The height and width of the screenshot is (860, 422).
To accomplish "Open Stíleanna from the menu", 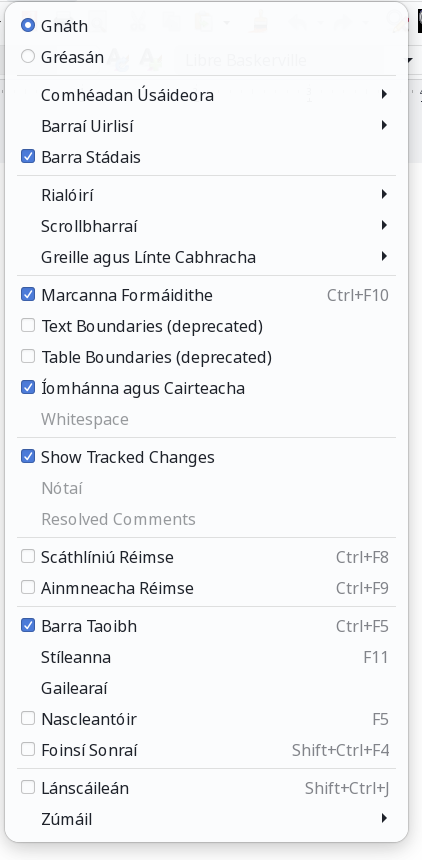I will [206, 657].
